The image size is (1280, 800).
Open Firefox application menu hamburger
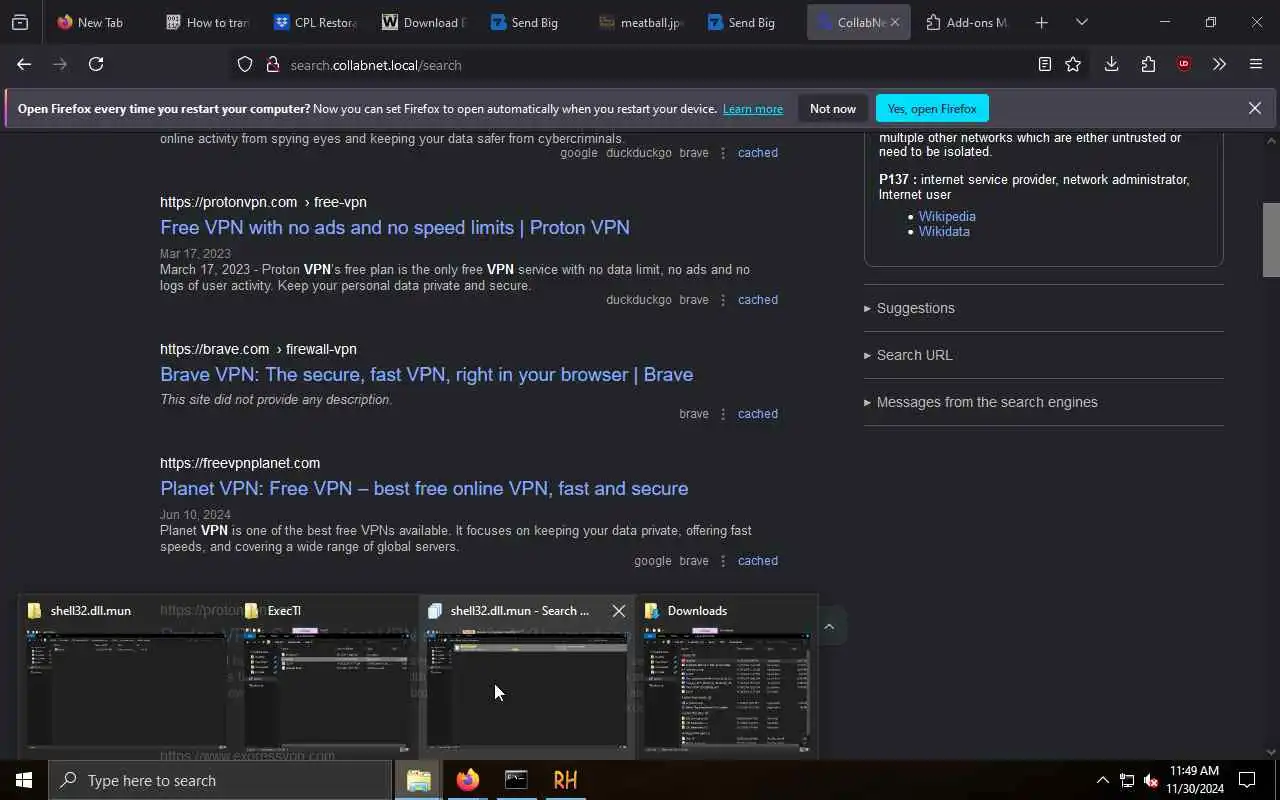click(1256, 64)
